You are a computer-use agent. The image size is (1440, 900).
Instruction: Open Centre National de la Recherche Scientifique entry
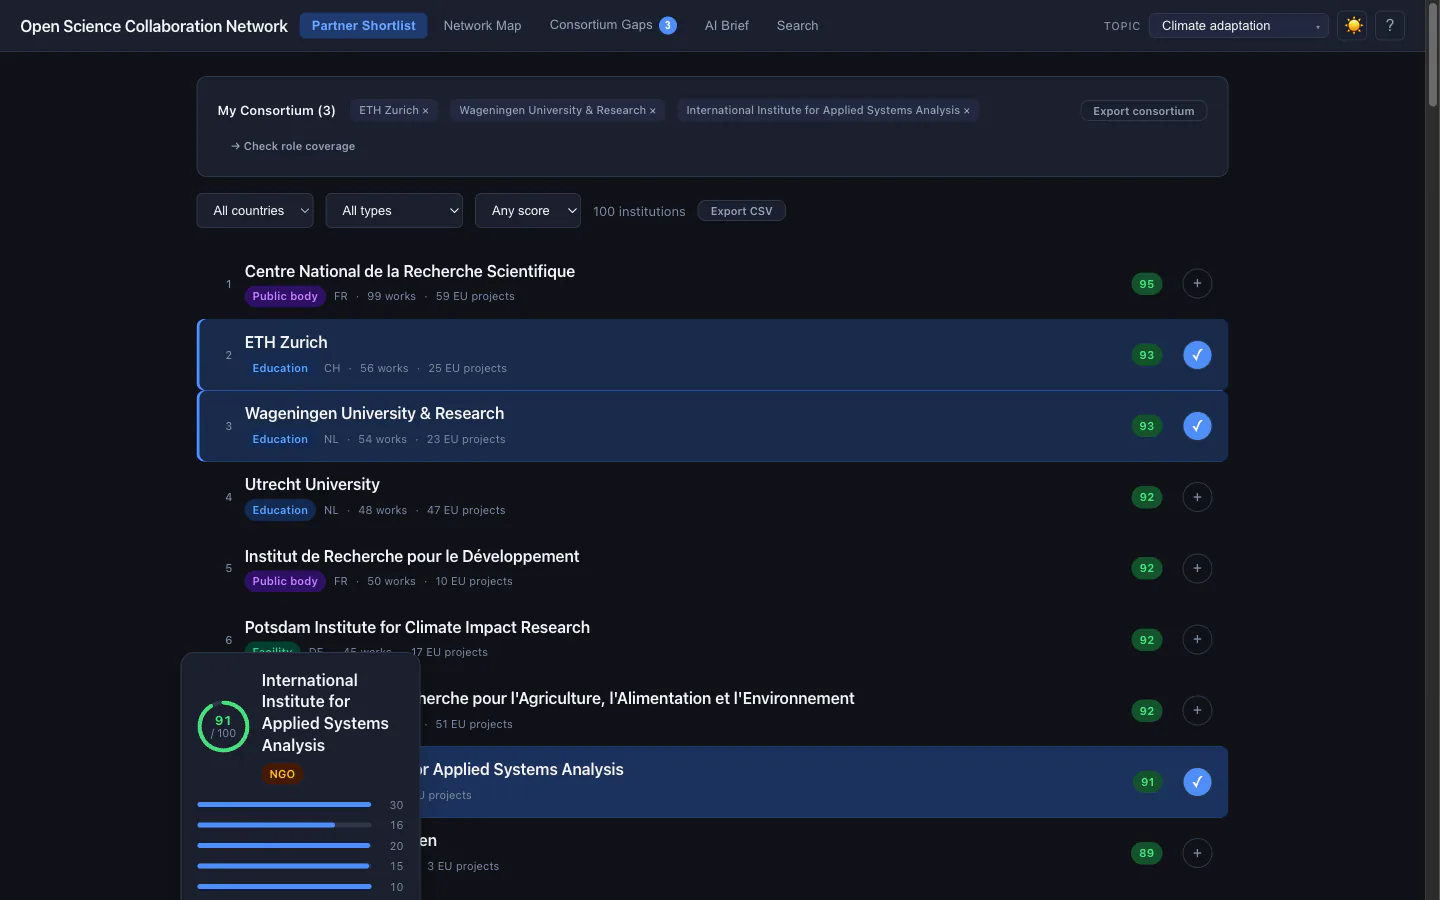point(410,271)
